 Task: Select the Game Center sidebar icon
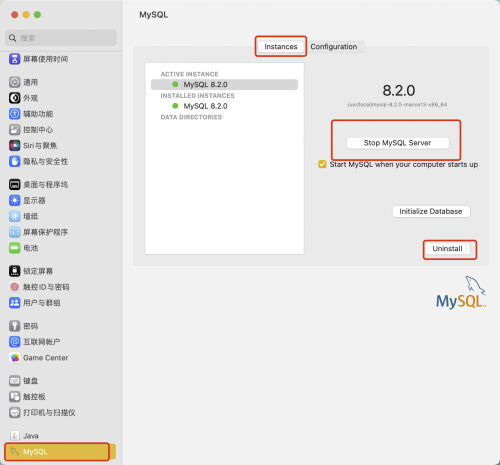coord(14,358)
